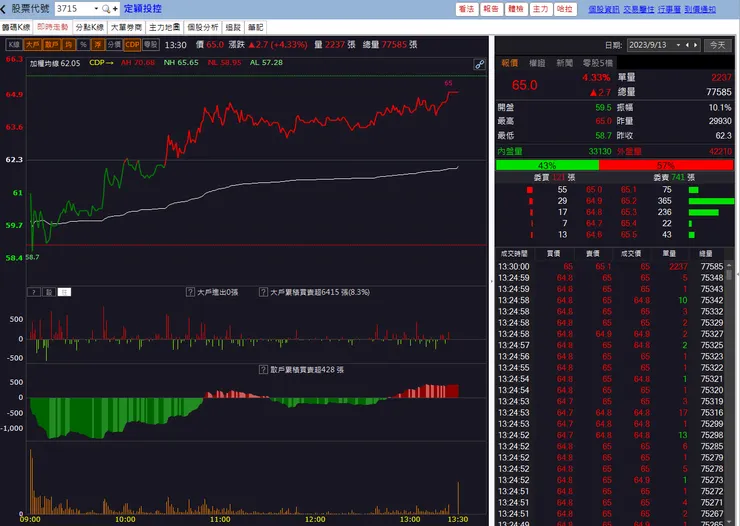
Task: Open the date picker dropdown arrow
Action: click(678, 45)
